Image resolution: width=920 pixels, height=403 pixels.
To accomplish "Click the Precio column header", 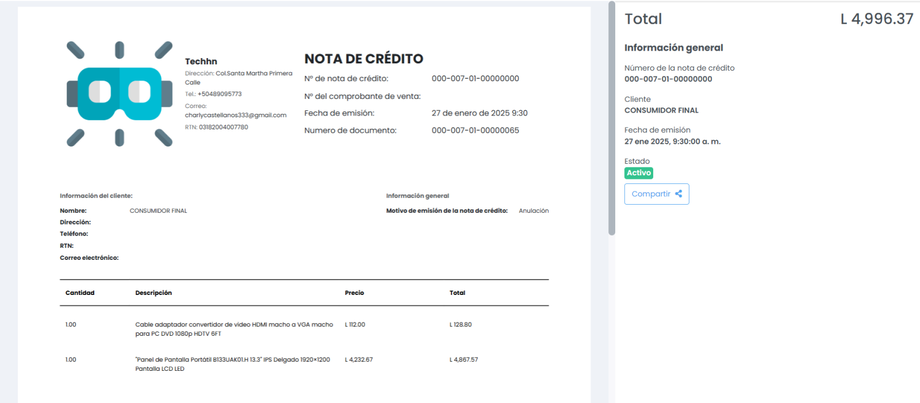I will coord(354,293).
